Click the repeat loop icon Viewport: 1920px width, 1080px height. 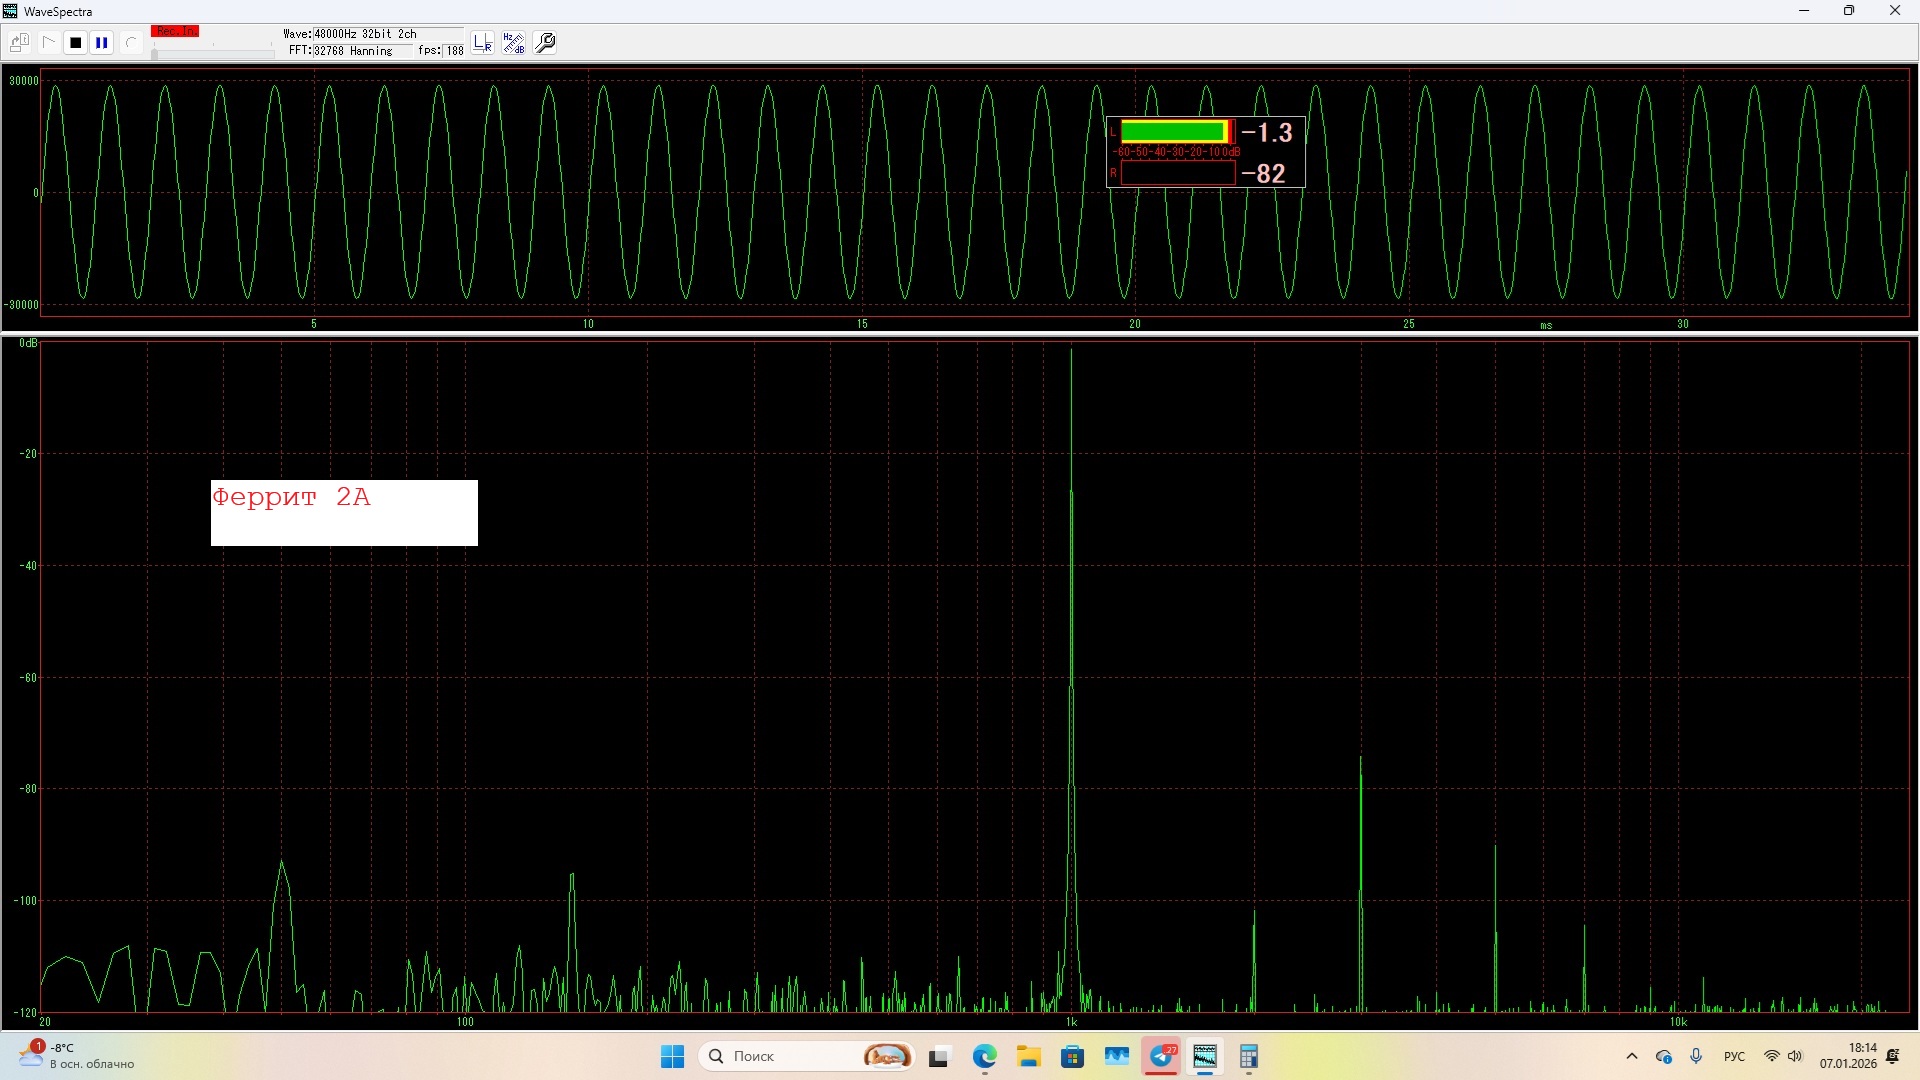point(130,43)
